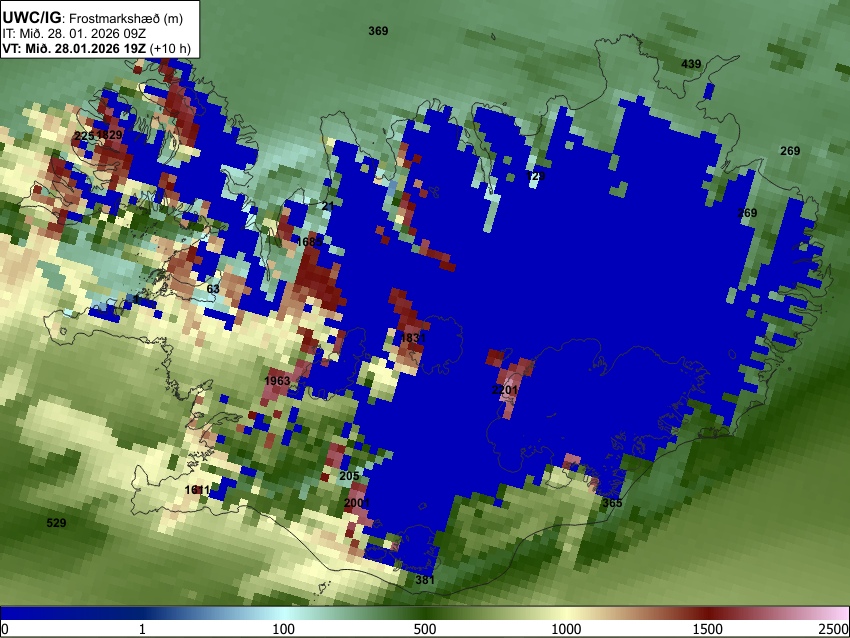Click the 500 tick label on the color scale
Viewport: 850px width, 638px height.
[424, 629]
